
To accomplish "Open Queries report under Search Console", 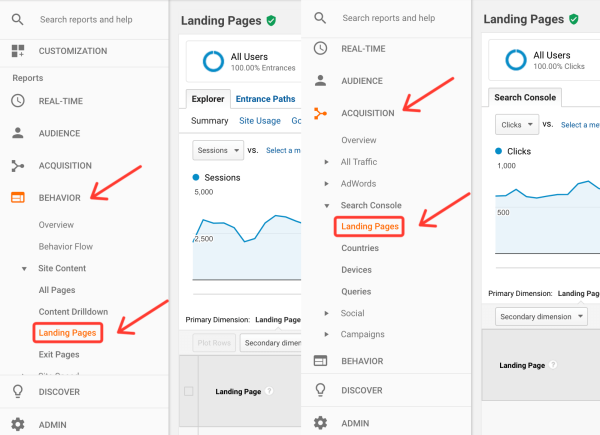I will pos(356,292).
